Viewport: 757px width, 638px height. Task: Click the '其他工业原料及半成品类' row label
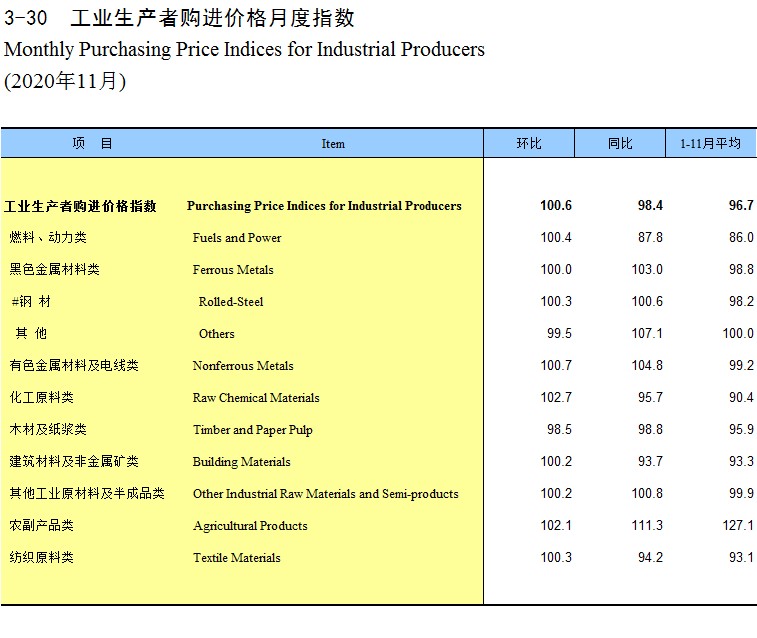(x=87, y=494)
